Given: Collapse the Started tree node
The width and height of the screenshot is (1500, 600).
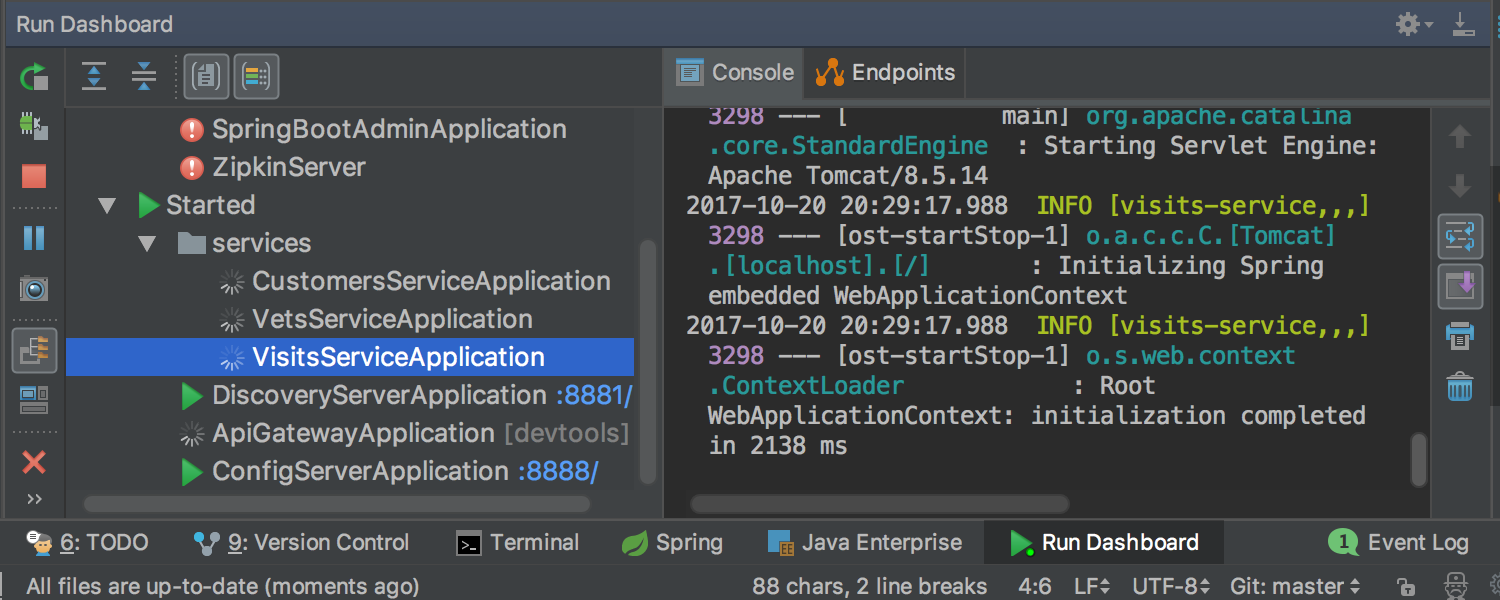Looking at the screenshot, I should [107, 206].
